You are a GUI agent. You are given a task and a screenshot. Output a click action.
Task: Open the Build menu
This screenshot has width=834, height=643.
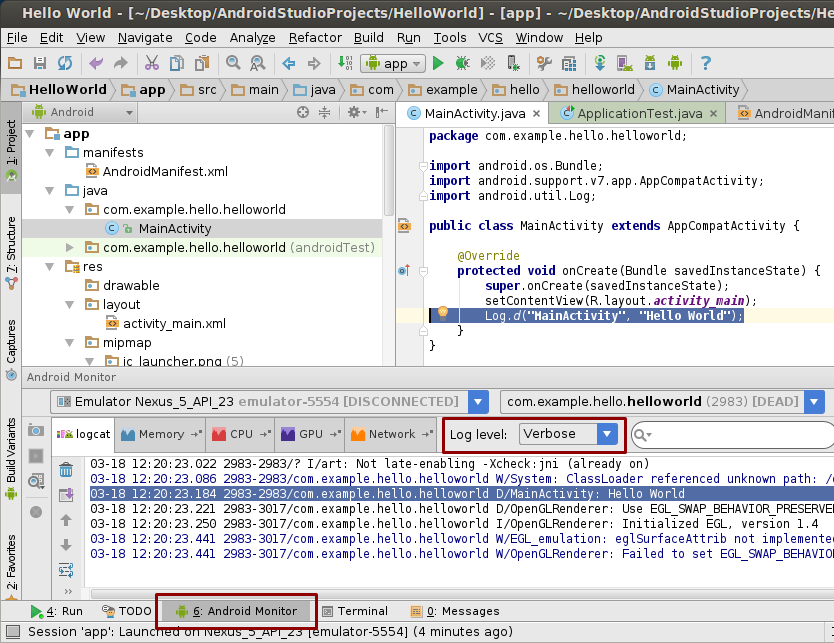click(x=369, y=38)
